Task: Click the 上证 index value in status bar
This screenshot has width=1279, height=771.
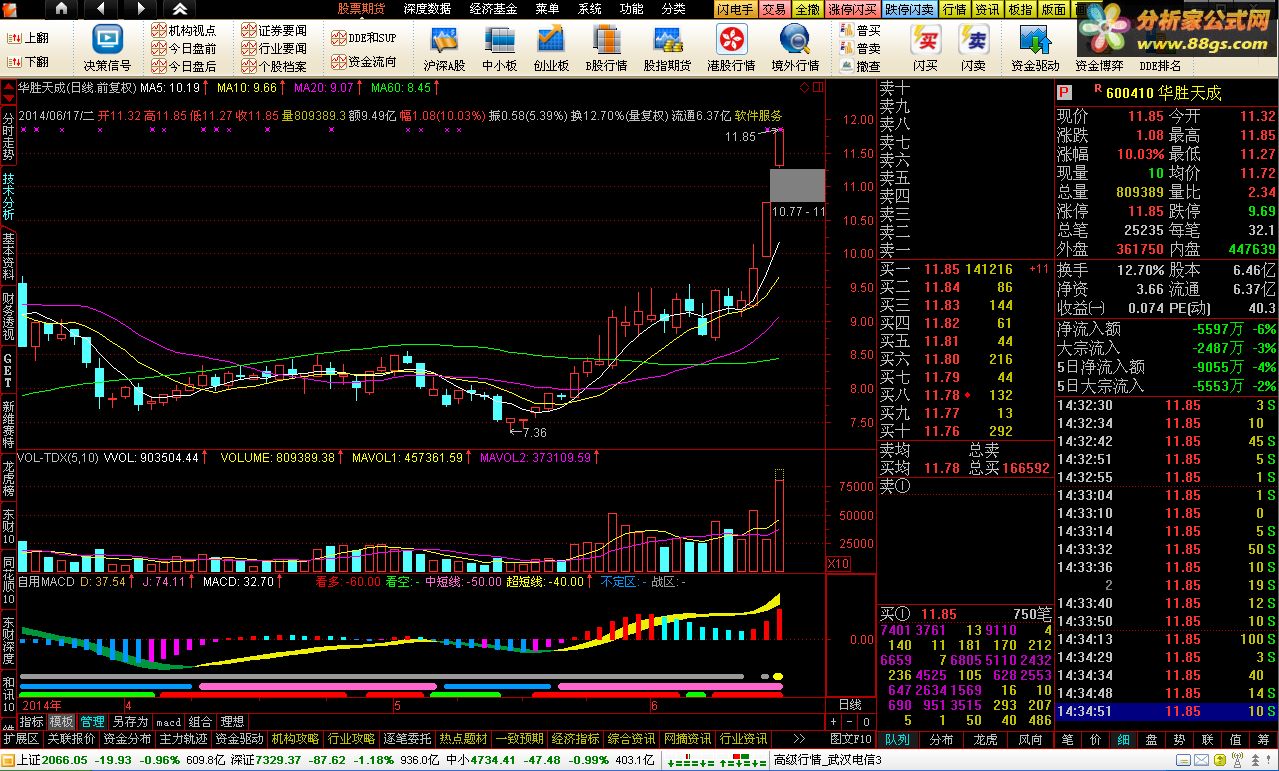Action: 66,760
